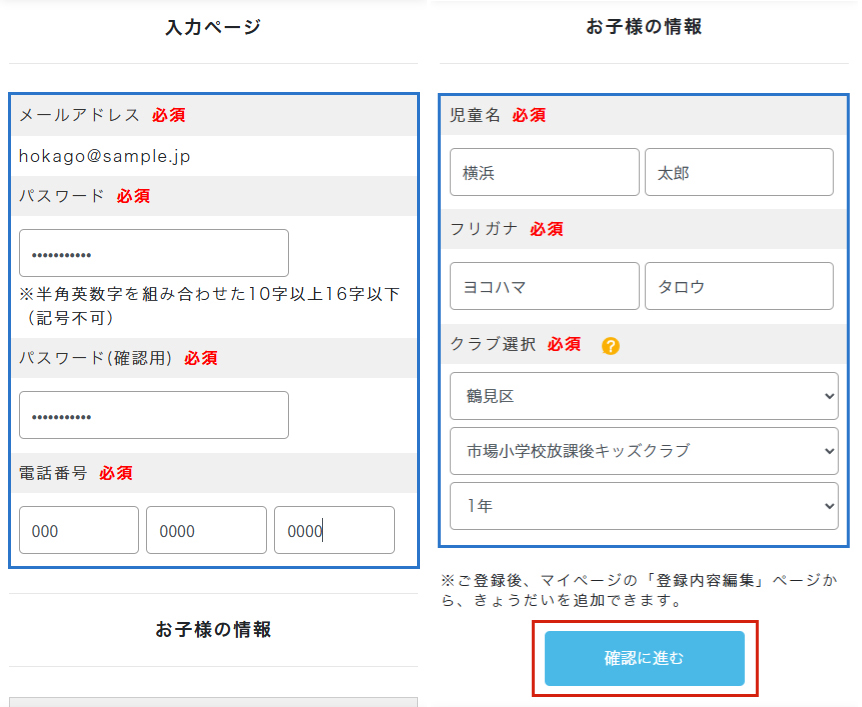This screenshot has width=862, height=707.
Task: Select the first phone number field 000
Action: click(x=79, y=530)
